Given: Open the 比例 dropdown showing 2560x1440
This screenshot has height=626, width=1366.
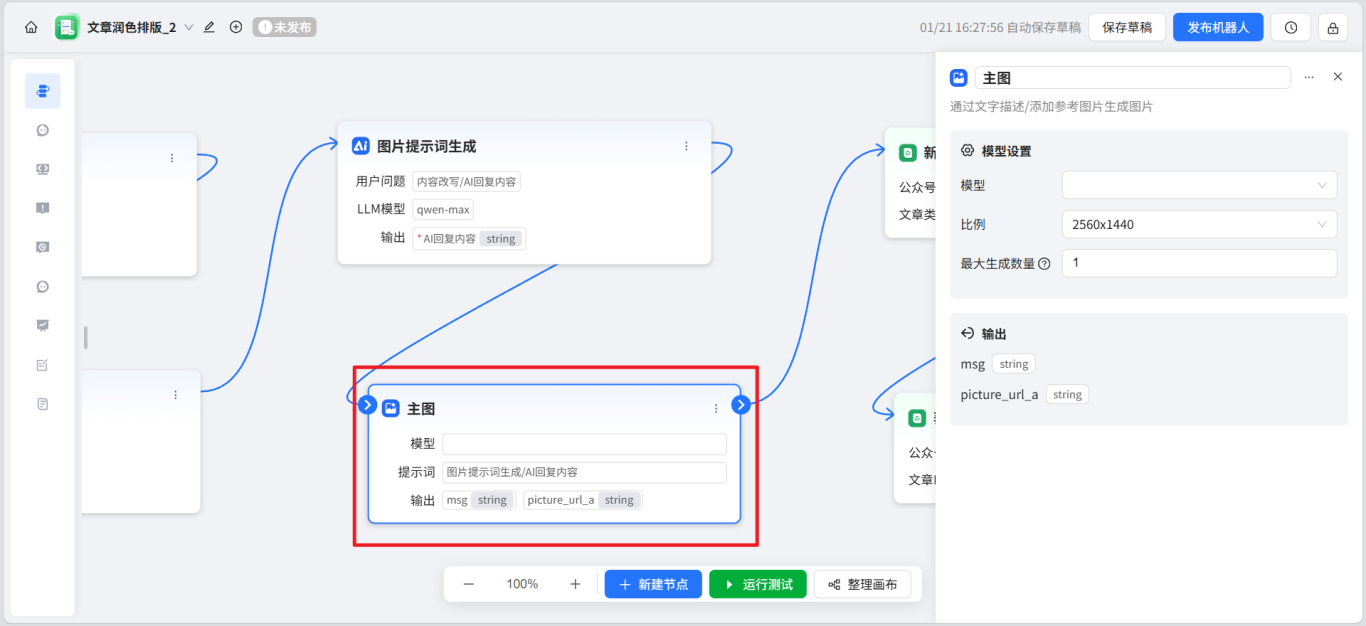Looking at the screenshot, I should (1196, 224).
